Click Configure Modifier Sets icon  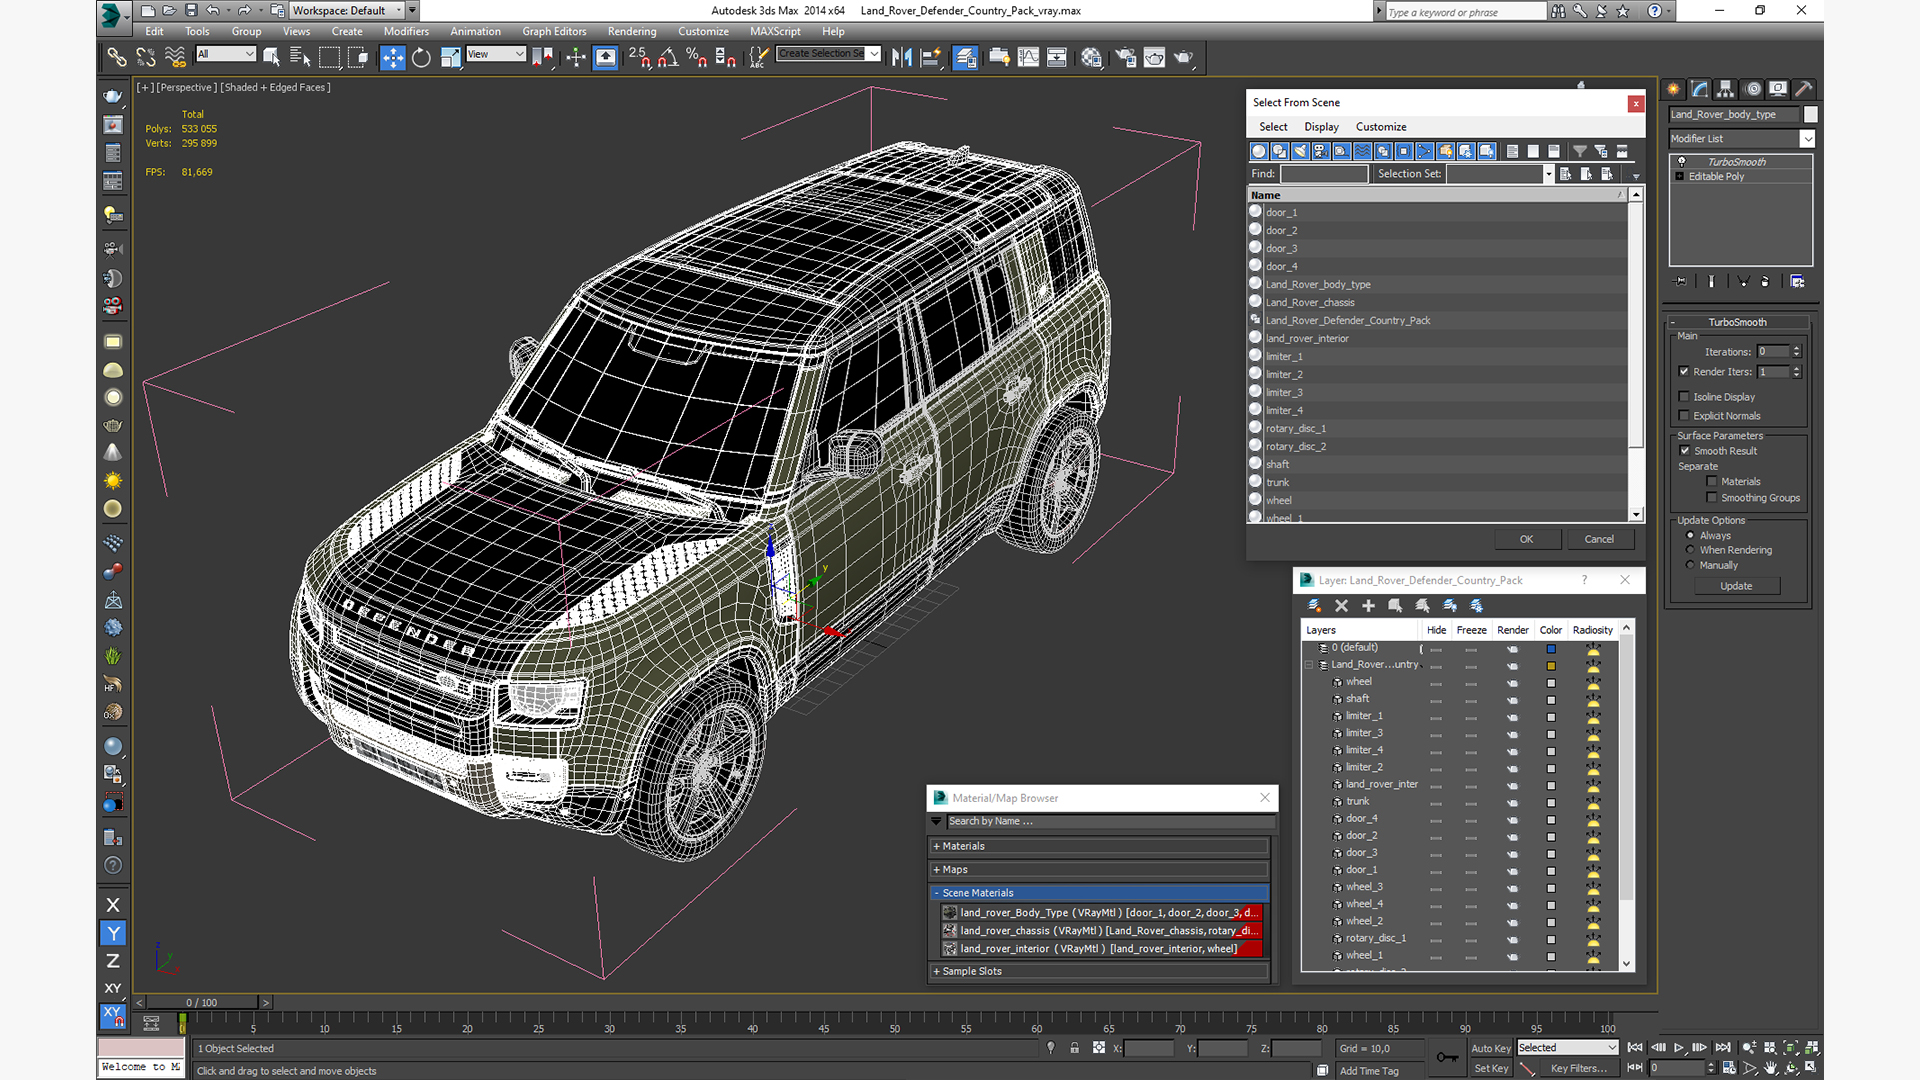point(1797,282)
